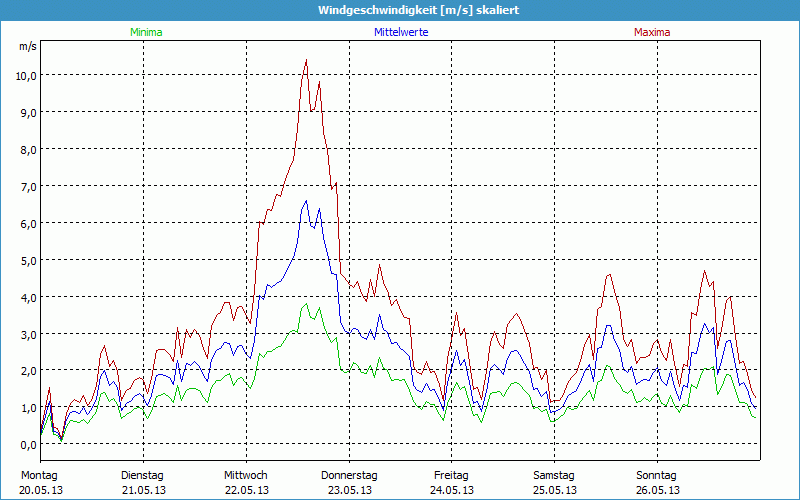800x500 pixels.
Task: Click the 8,0 y-axis value
Action: 29,150
